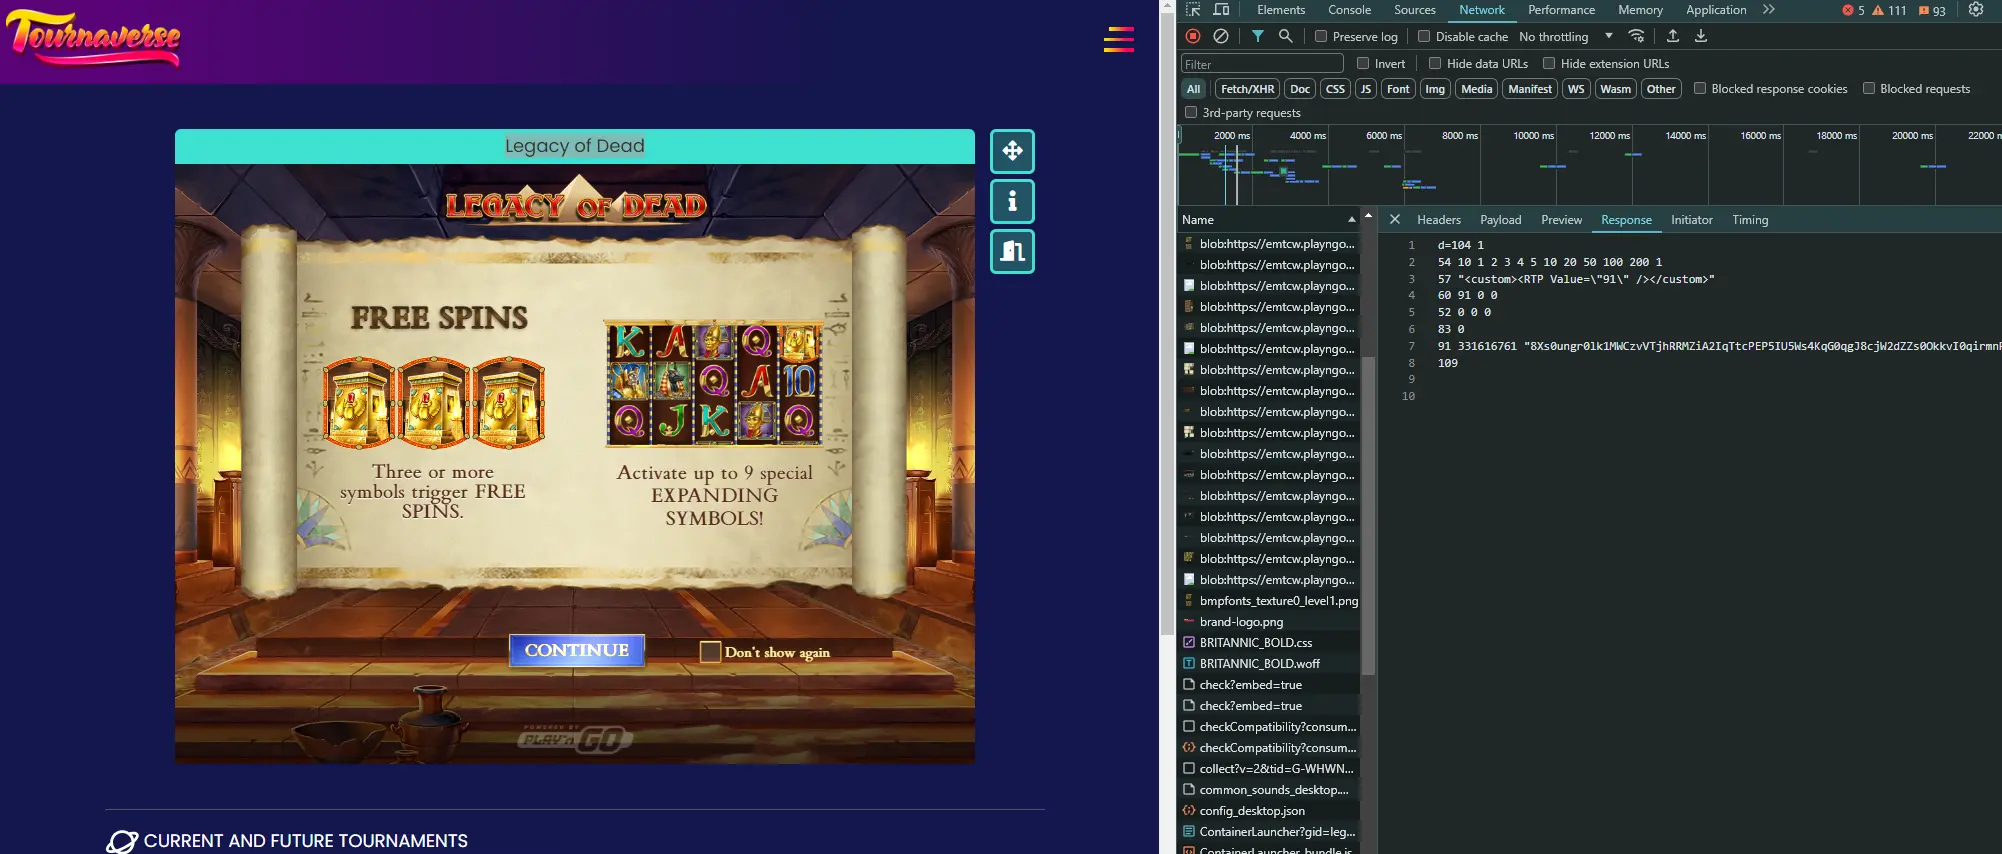Image resolution: width=2002 pixels, height=854 pixels.
Task: Click the exit door icon
Action: click(x=1012, y=251)
